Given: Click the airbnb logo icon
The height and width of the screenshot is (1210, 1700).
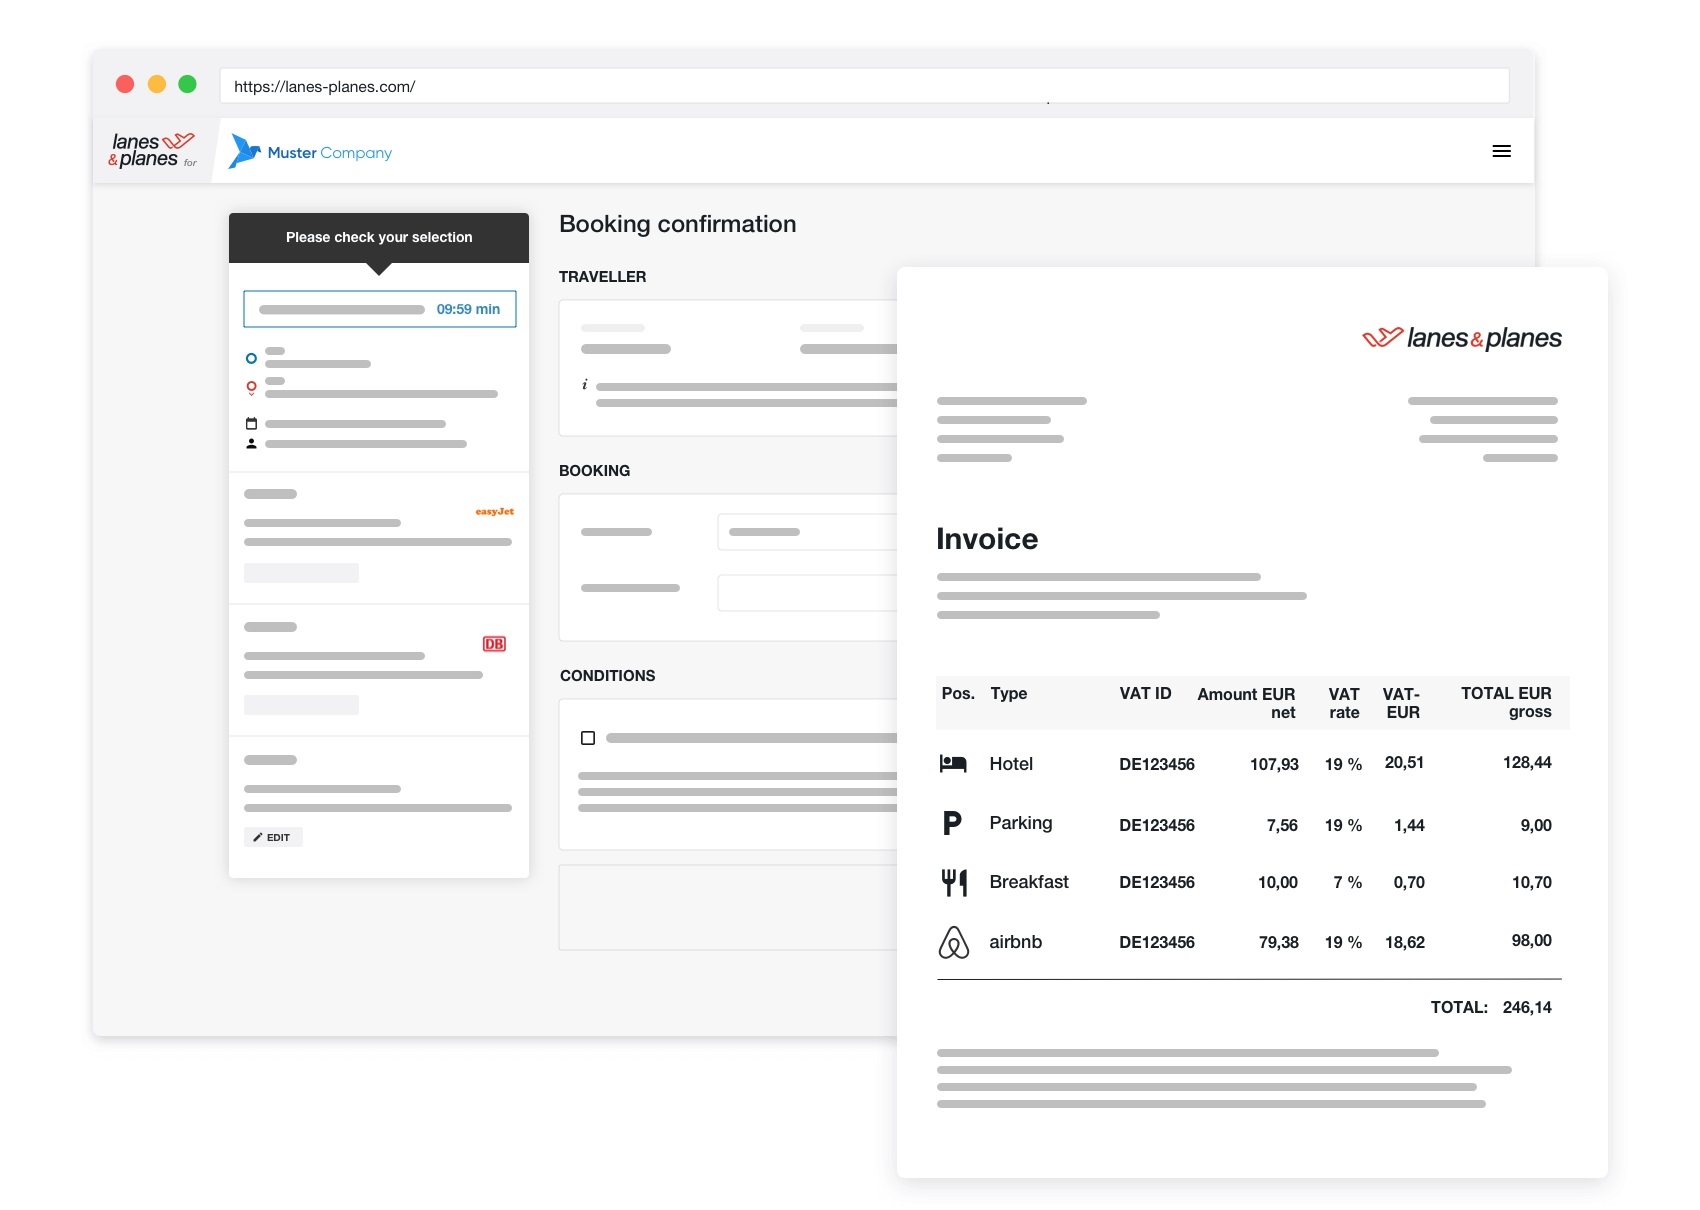Looking at the screenshot, I should click(x=954, y=942).
